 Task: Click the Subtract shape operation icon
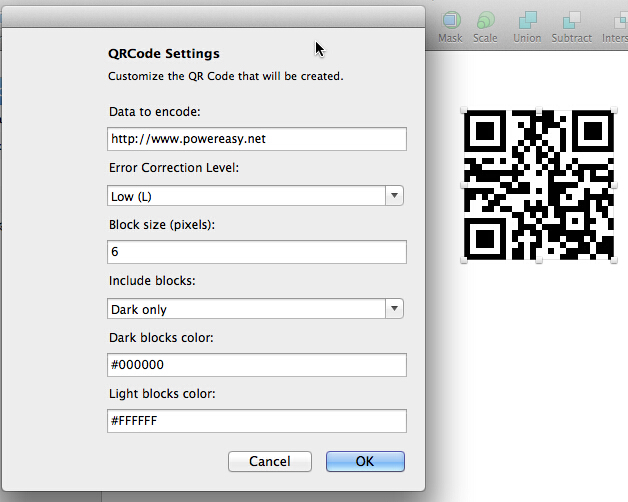(x=571, y=24)
